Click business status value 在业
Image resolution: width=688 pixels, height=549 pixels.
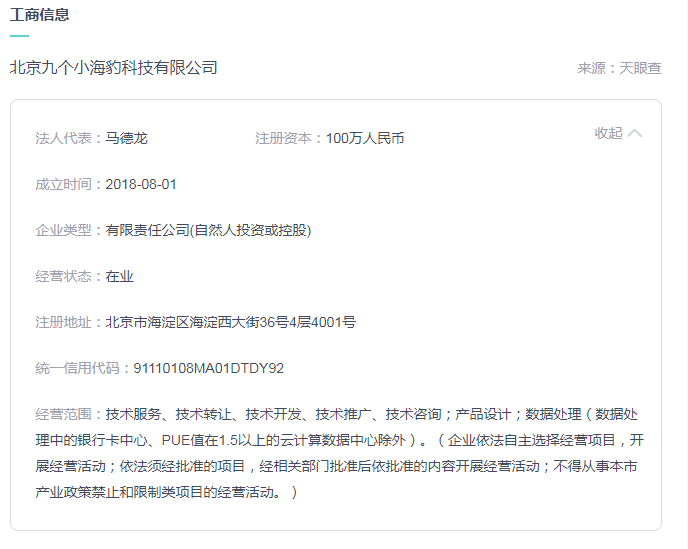pos(119,276)
